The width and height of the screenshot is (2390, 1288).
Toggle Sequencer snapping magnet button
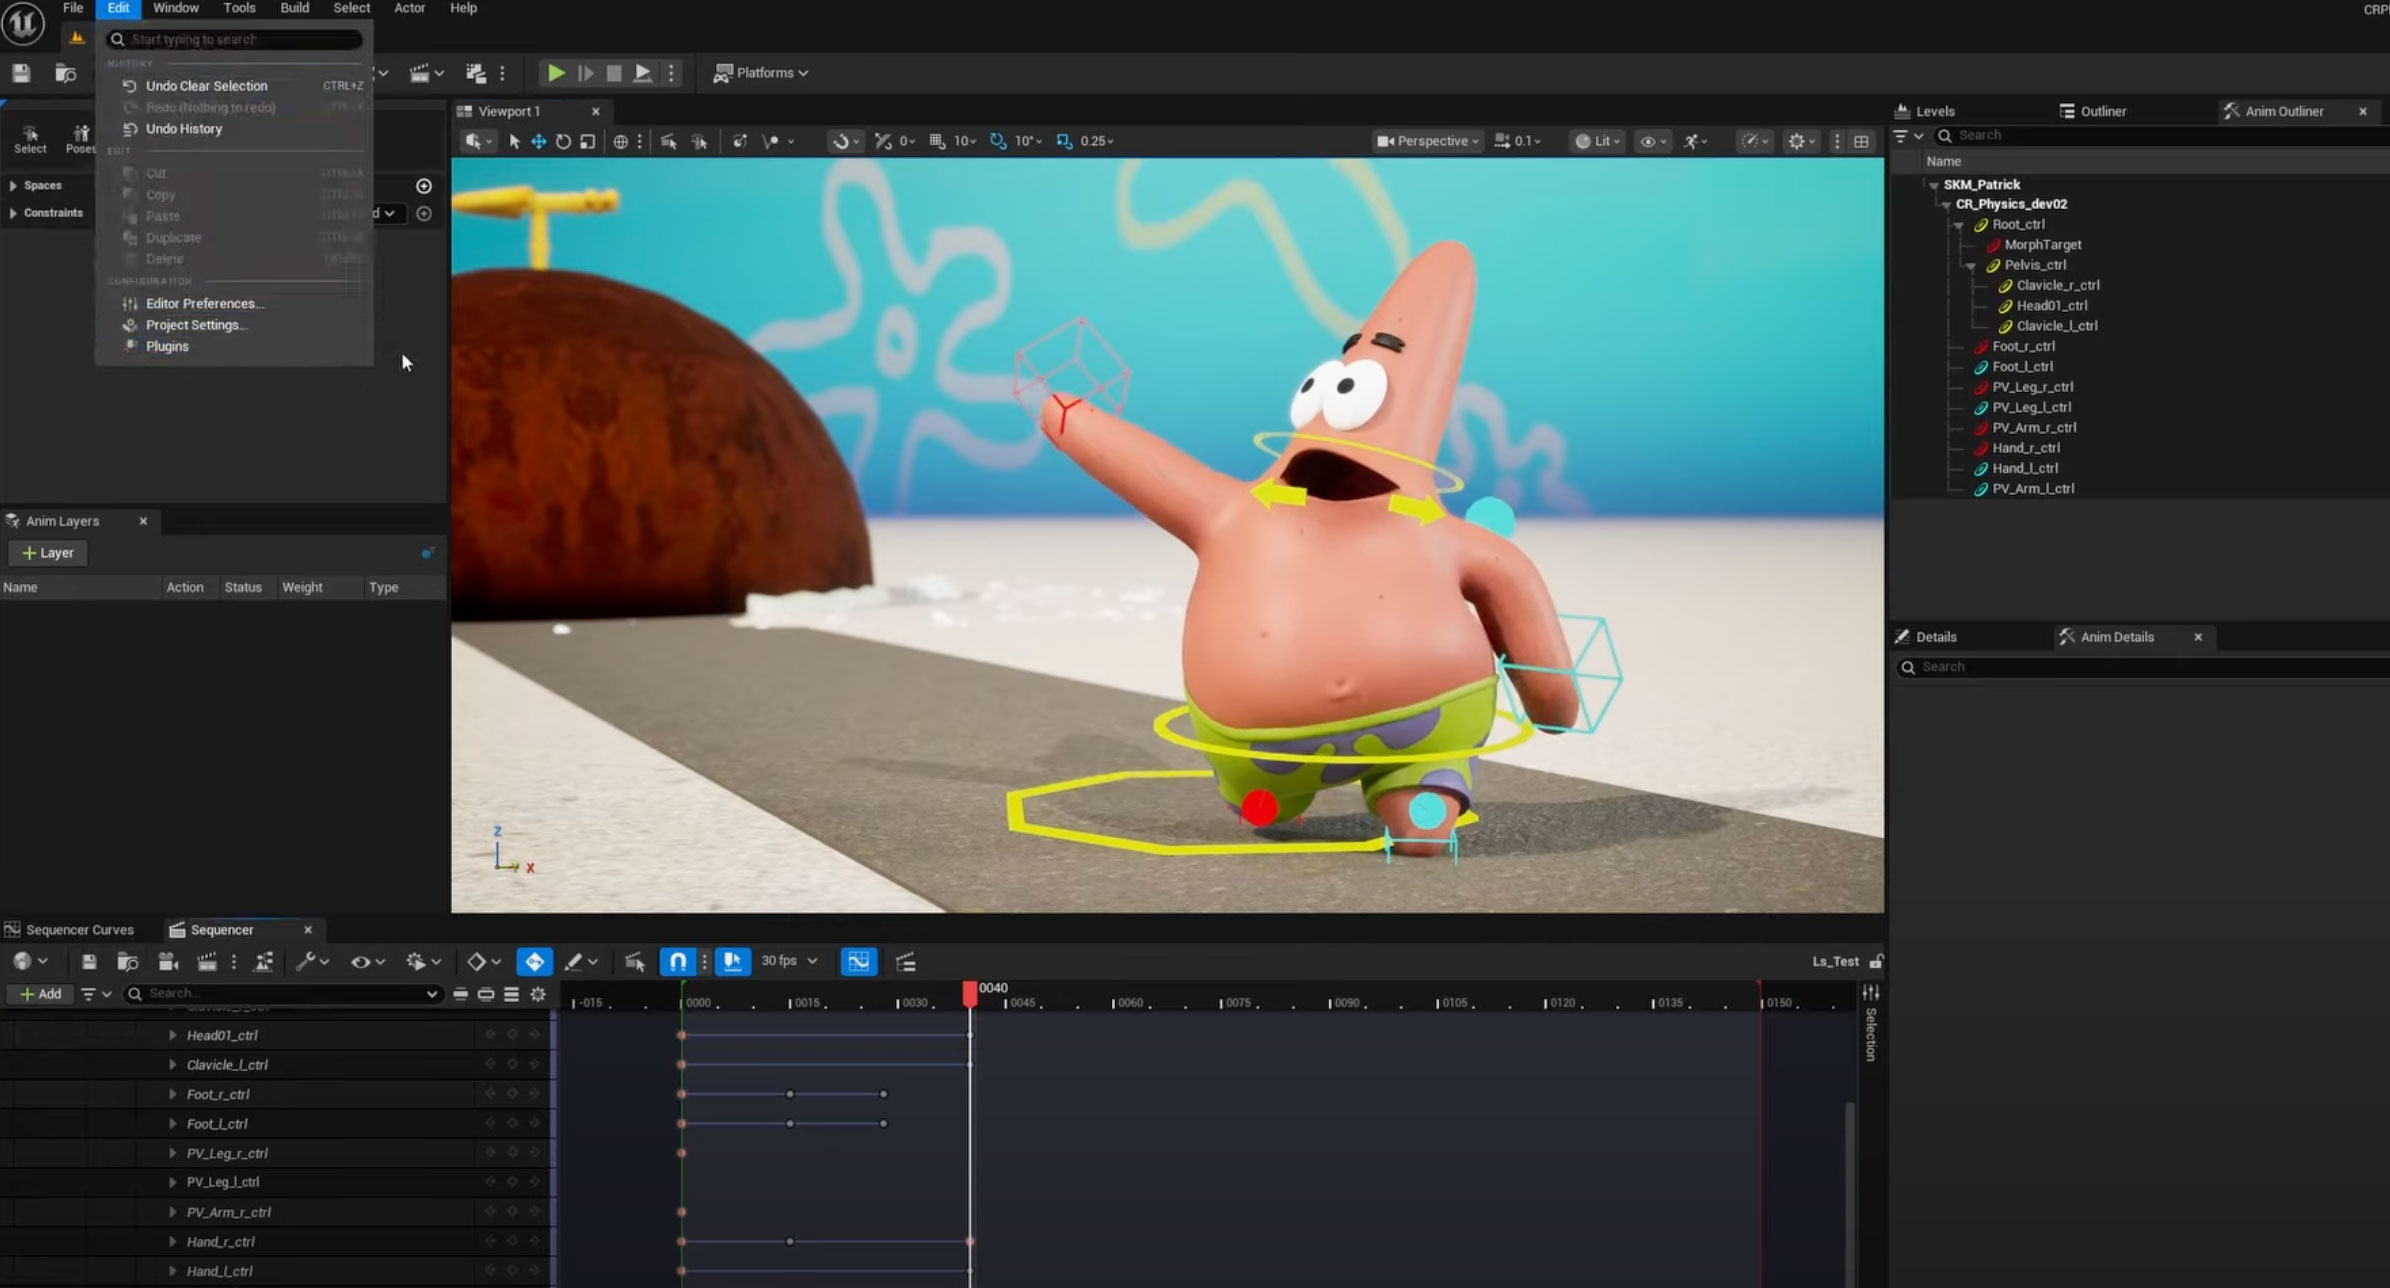pyautogui.click(x=678, y=962)
